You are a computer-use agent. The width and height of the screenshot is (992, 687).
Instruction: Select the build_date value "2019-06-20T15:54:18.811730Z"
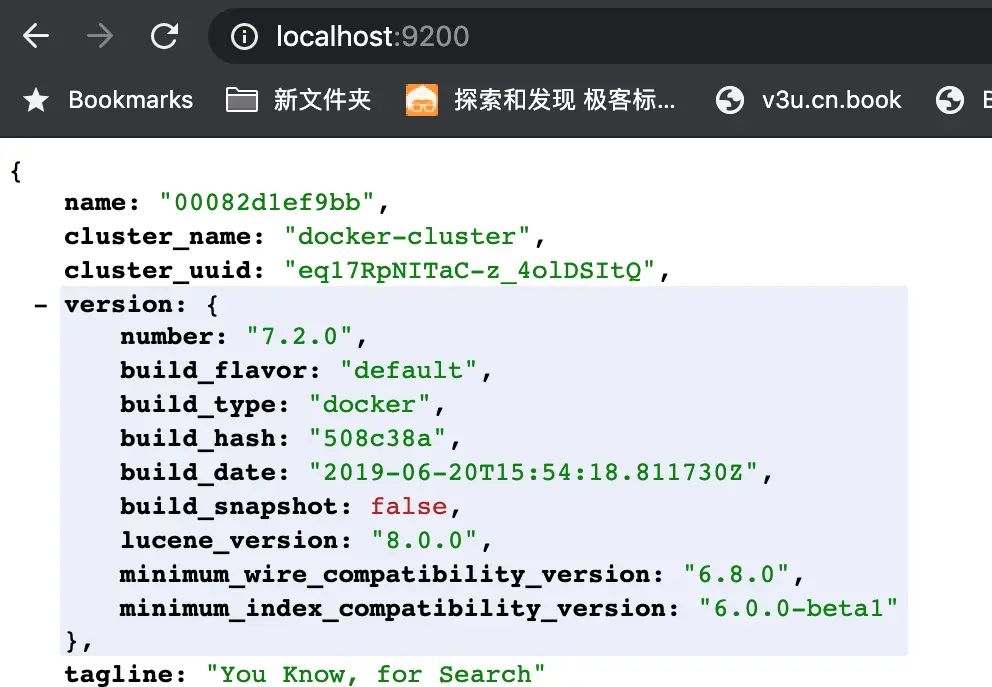[533, 473]
